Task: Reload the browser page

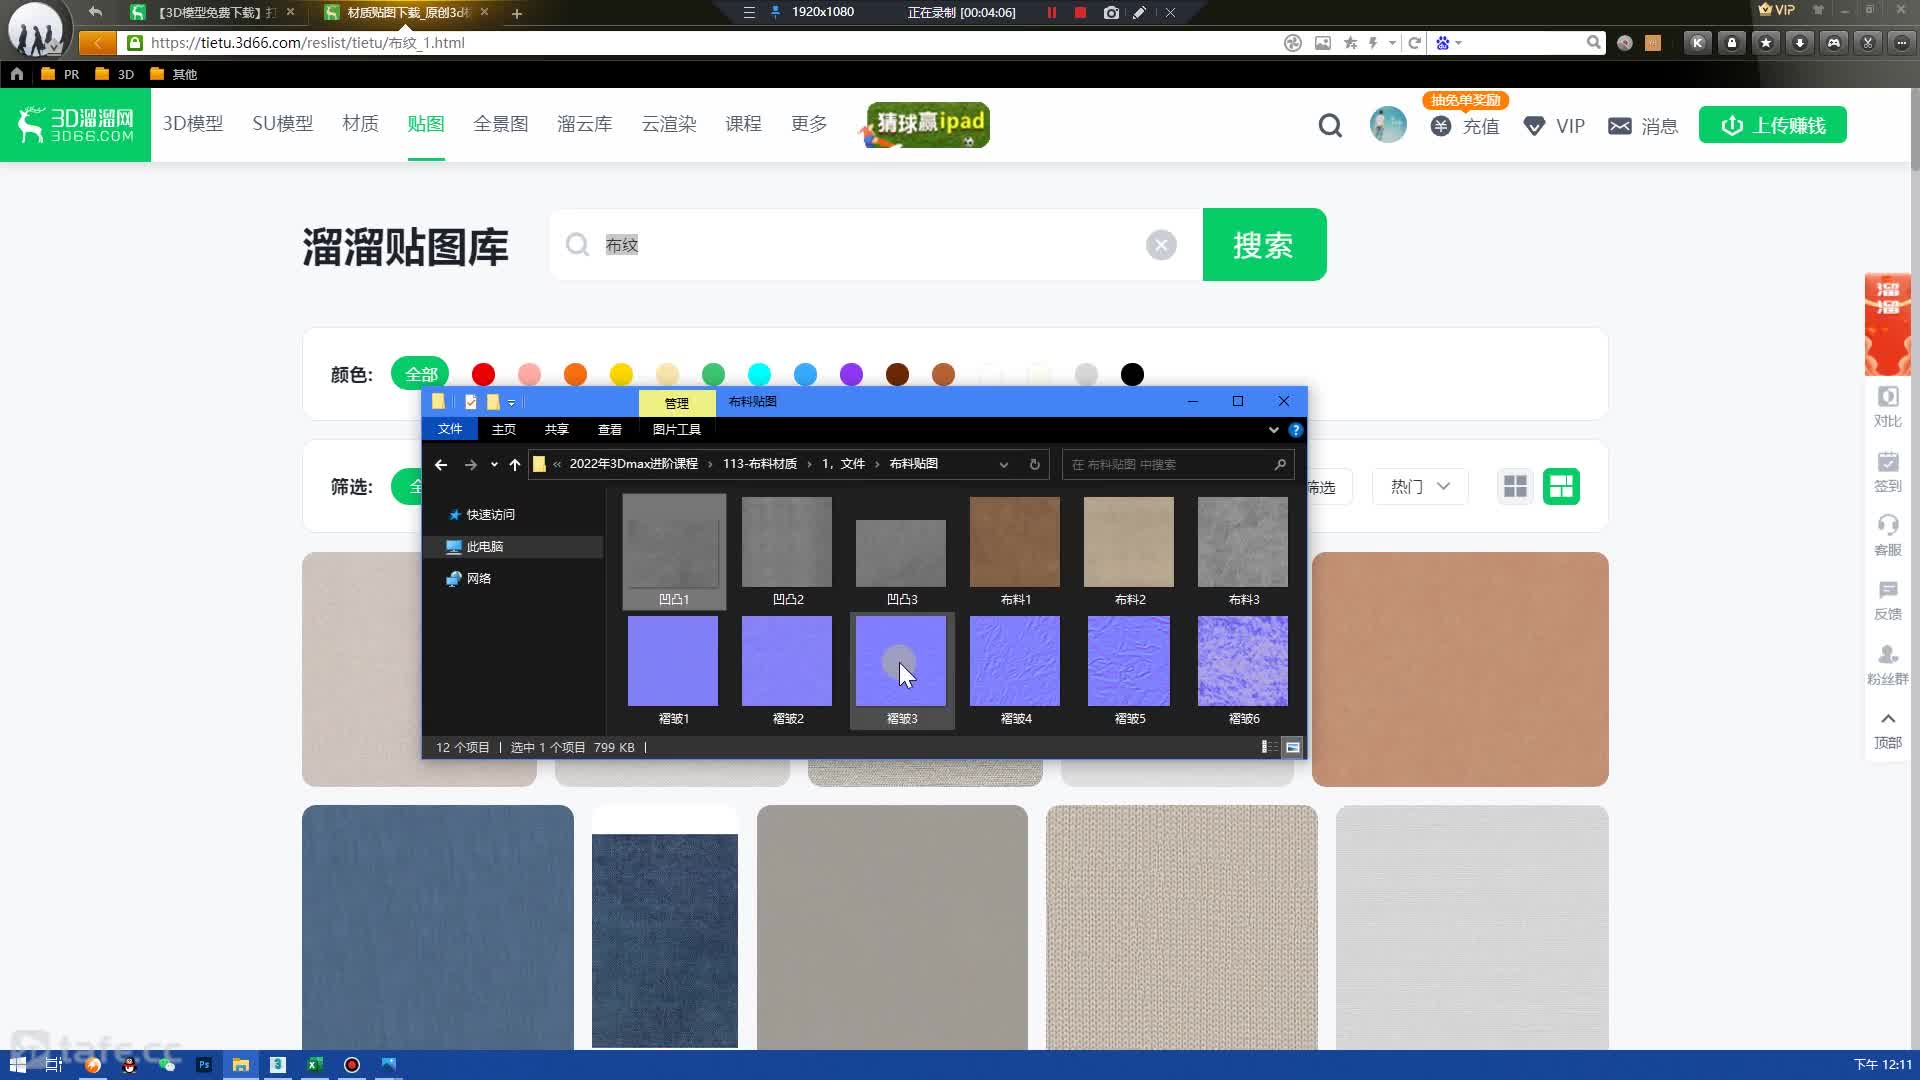Action: click(x=1414, y=43)
